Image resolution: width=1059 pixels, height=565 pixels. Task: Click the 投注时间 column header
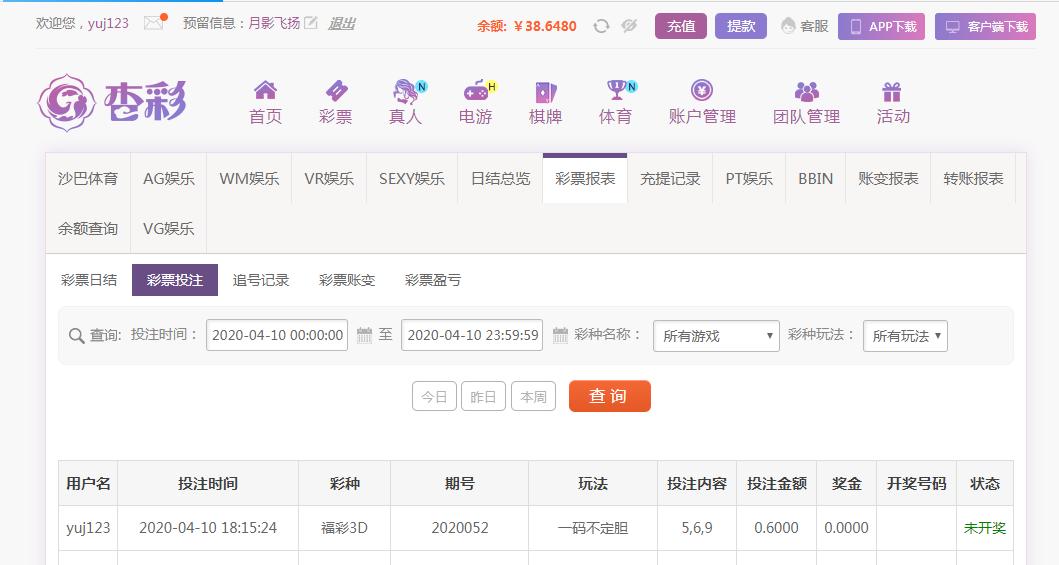208,483
